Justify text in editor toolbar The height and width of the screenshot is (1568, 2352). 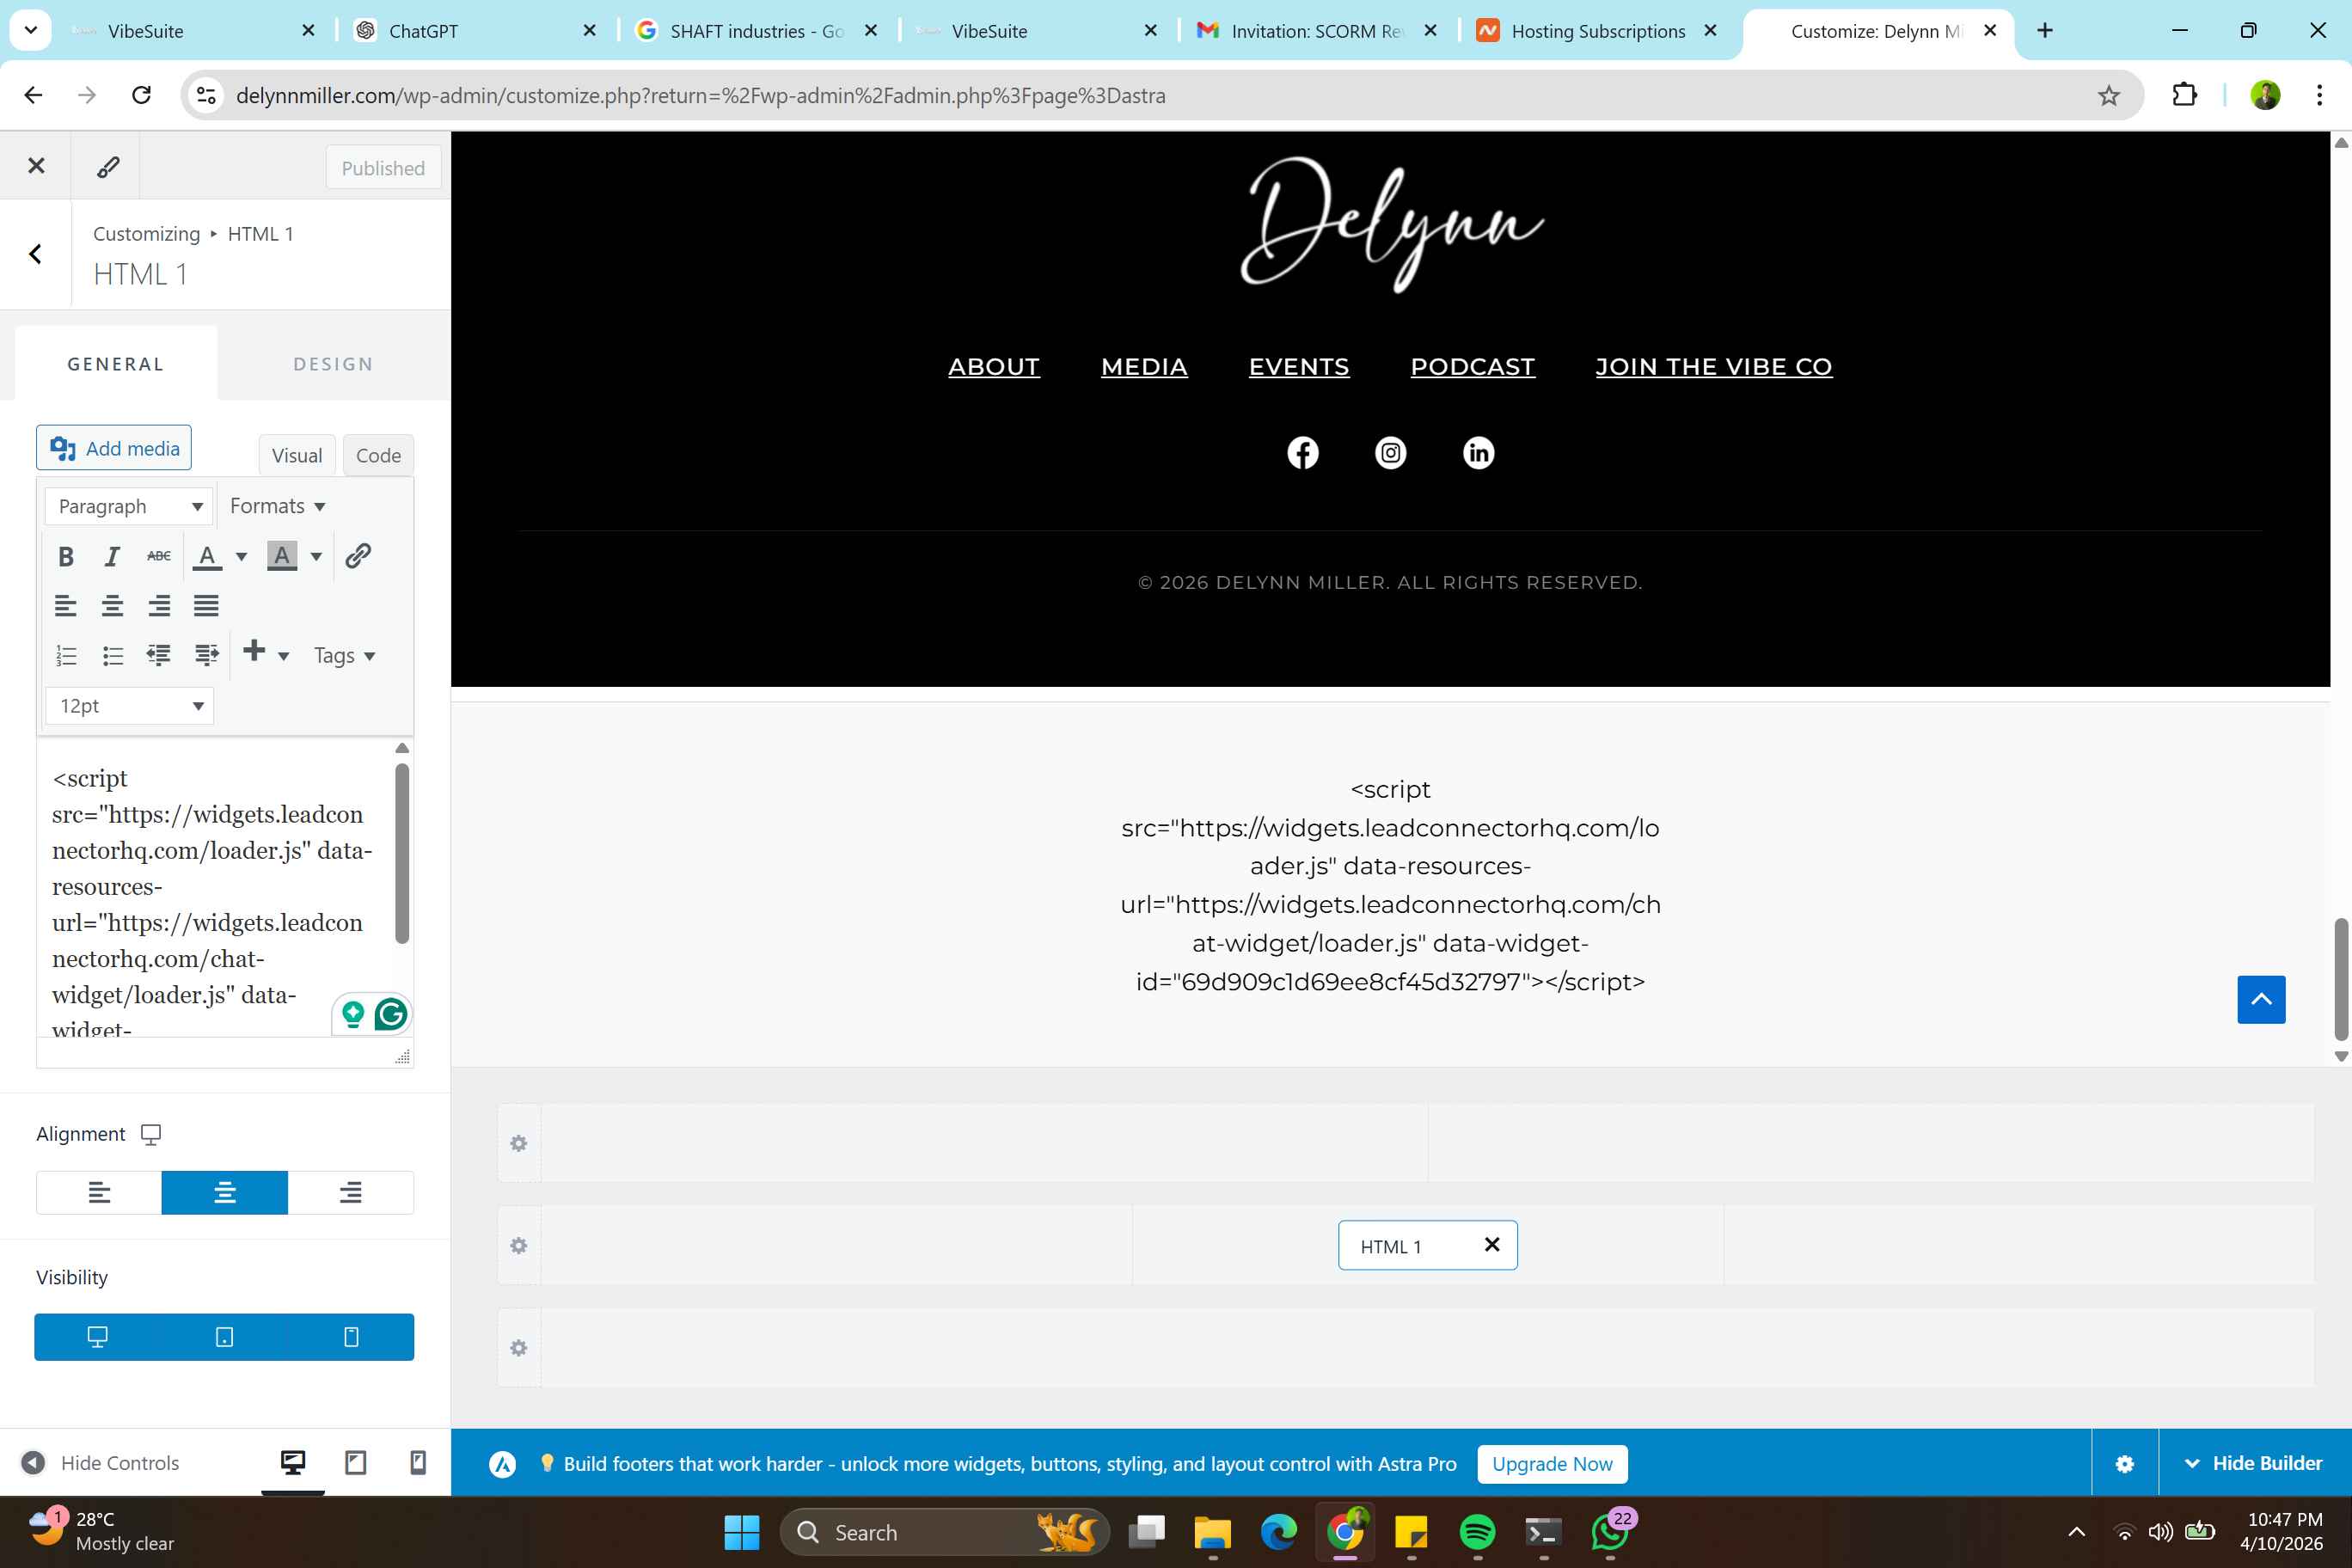click(206, 605)
